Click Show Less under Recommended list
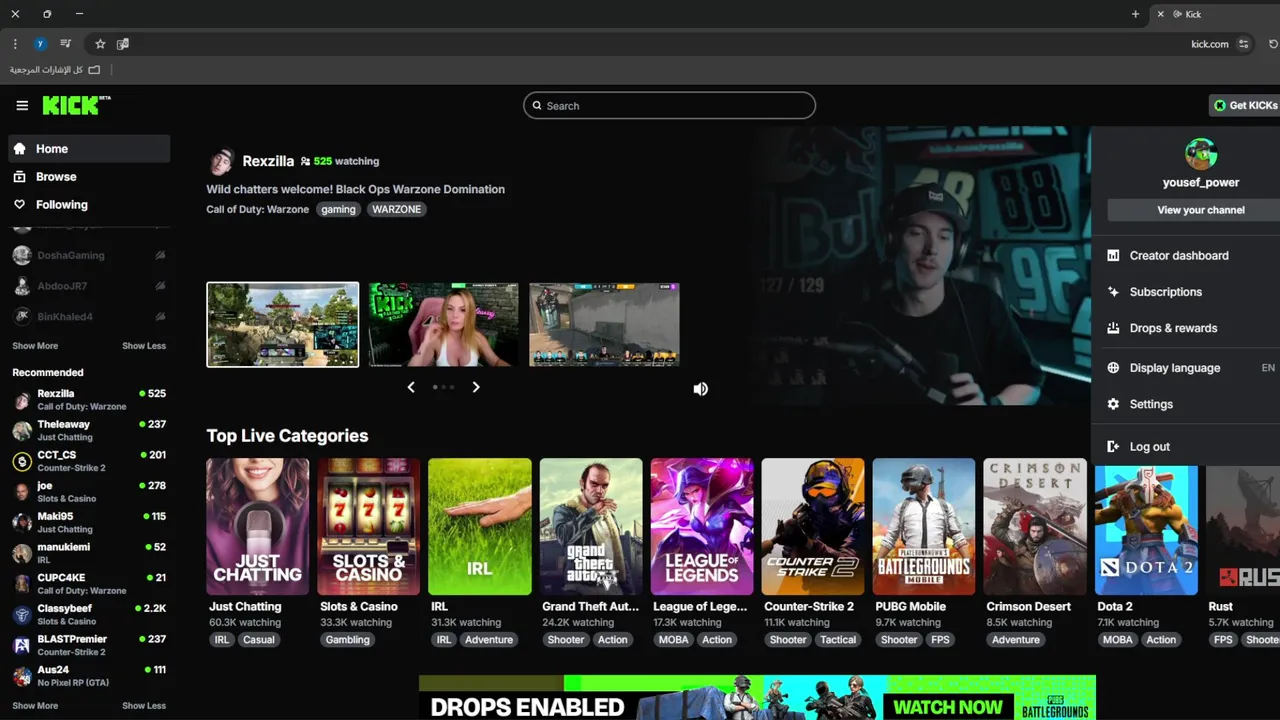The image size is (1280, 720). [144, 706]
